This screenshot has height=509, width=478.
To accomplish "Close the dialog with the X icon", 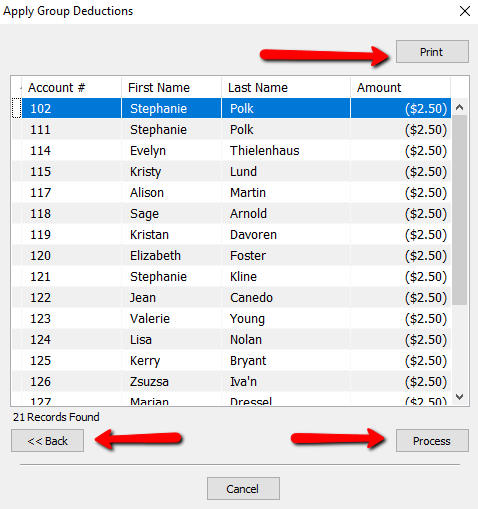I will 465,11.
